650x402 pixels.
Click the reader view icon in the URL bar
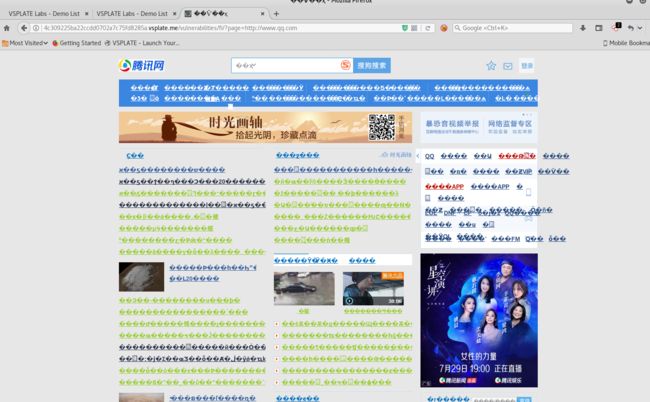tap(414, 28)
